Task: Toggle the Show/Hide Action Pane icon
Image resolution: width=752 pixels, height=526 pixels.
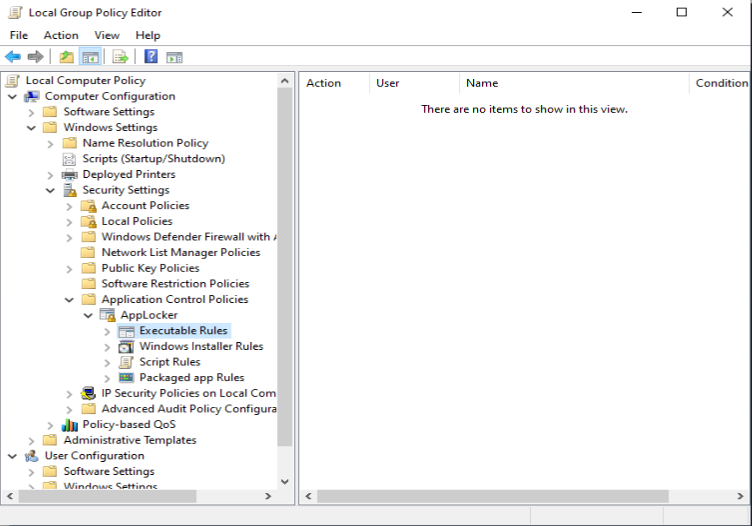Action: point(174,58)
